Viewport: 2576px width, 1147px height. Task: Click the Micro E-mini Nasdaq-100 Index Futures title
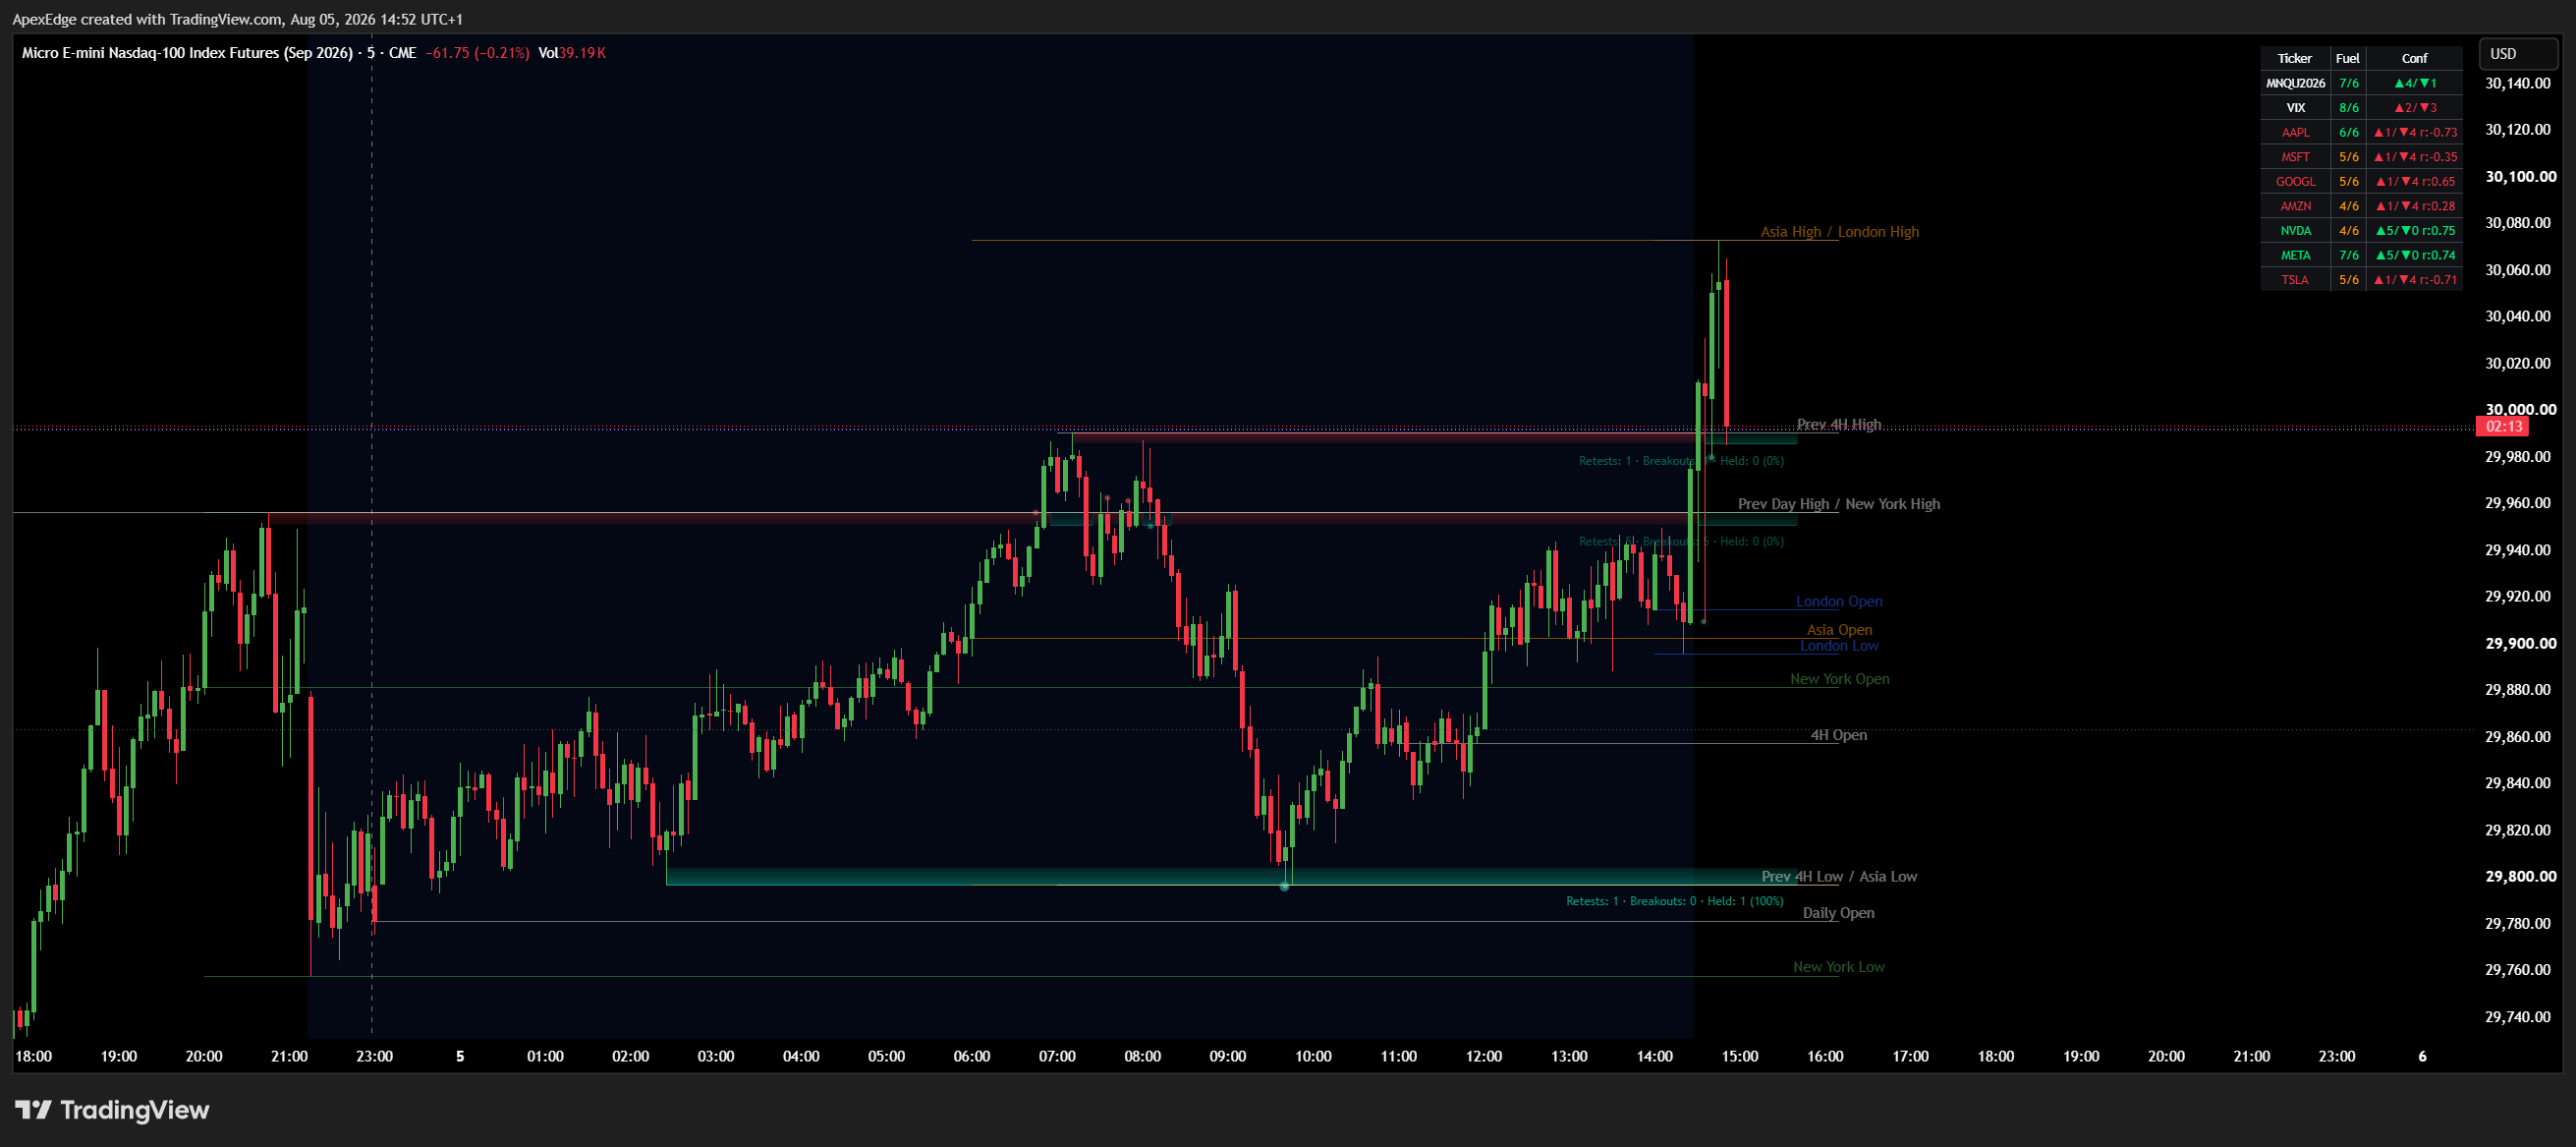pos(187,53)
